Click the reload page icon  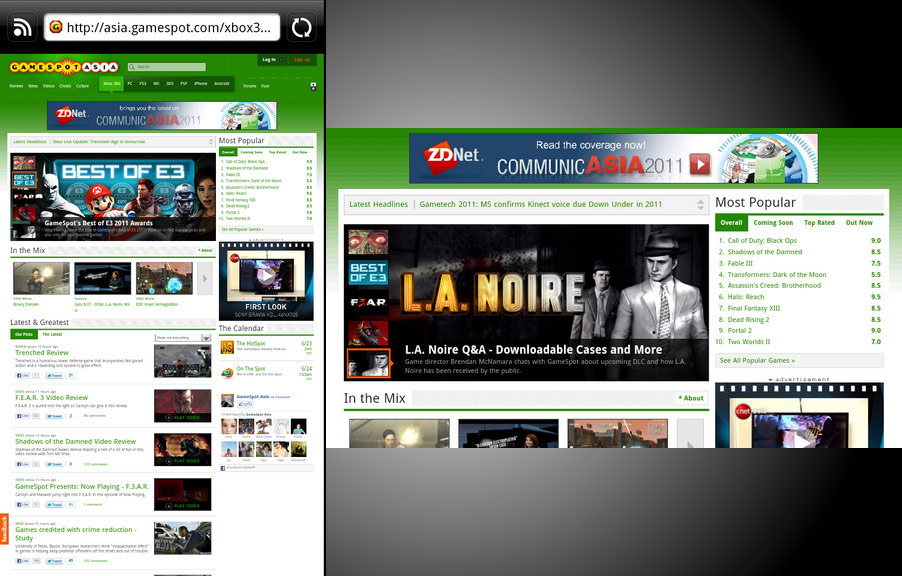pyautogui.click(x=301, y=27)
